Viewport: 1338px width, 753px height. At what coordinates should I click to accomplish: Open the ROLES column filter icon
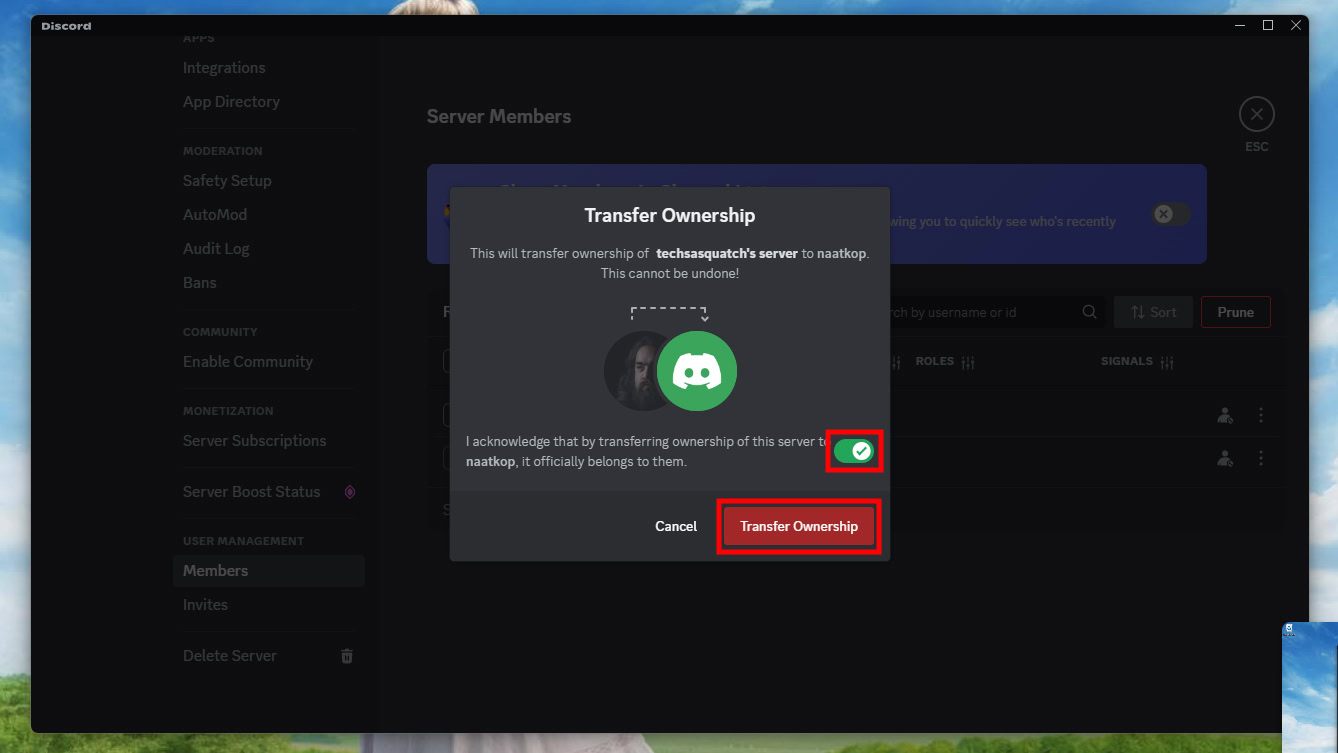(967, 362)
